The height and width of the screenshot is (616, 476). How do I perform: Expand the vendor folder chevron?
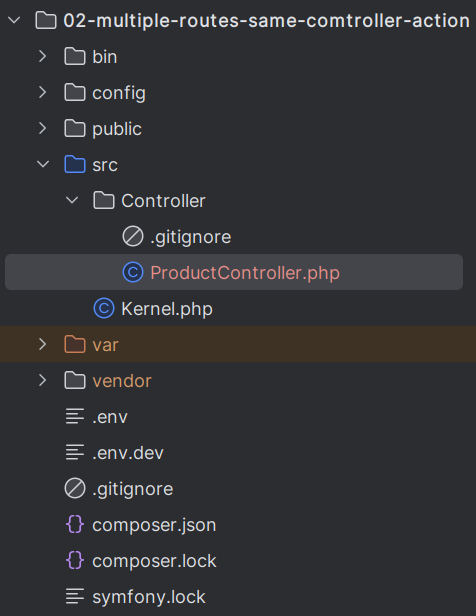point(43,380)
